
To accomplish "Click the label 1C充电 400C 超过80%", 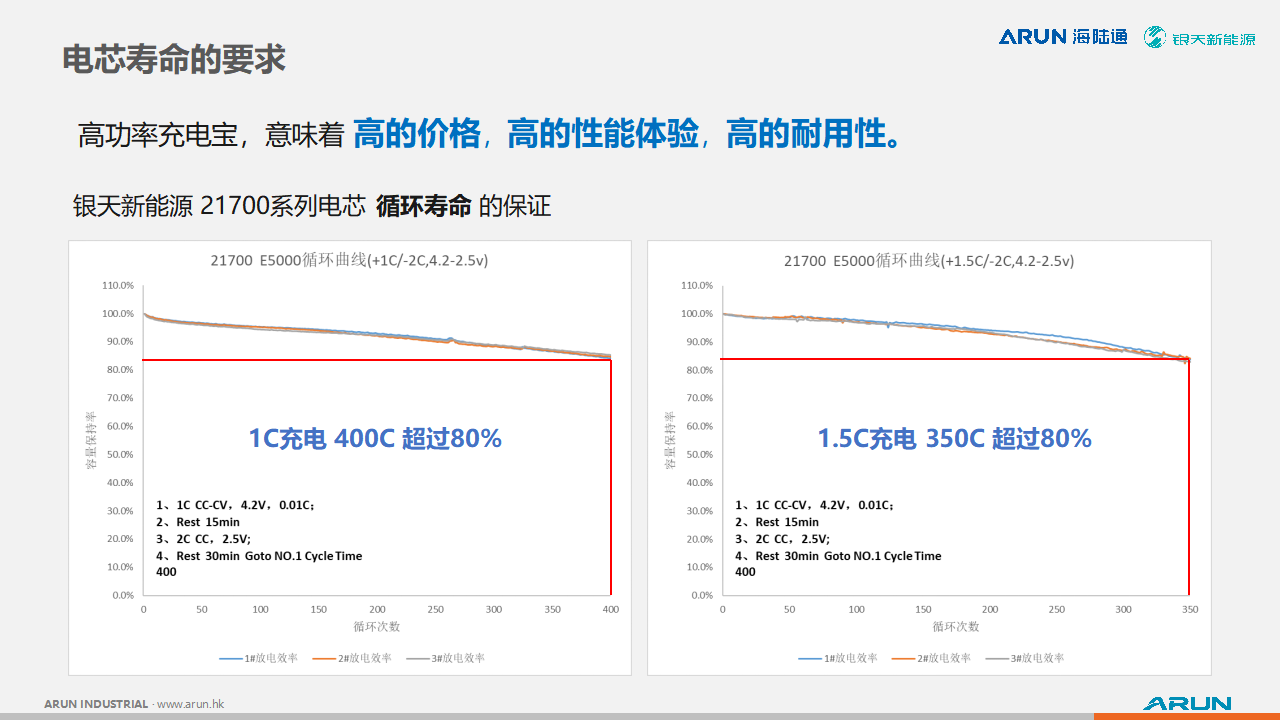I will click(x=375, y=438).
